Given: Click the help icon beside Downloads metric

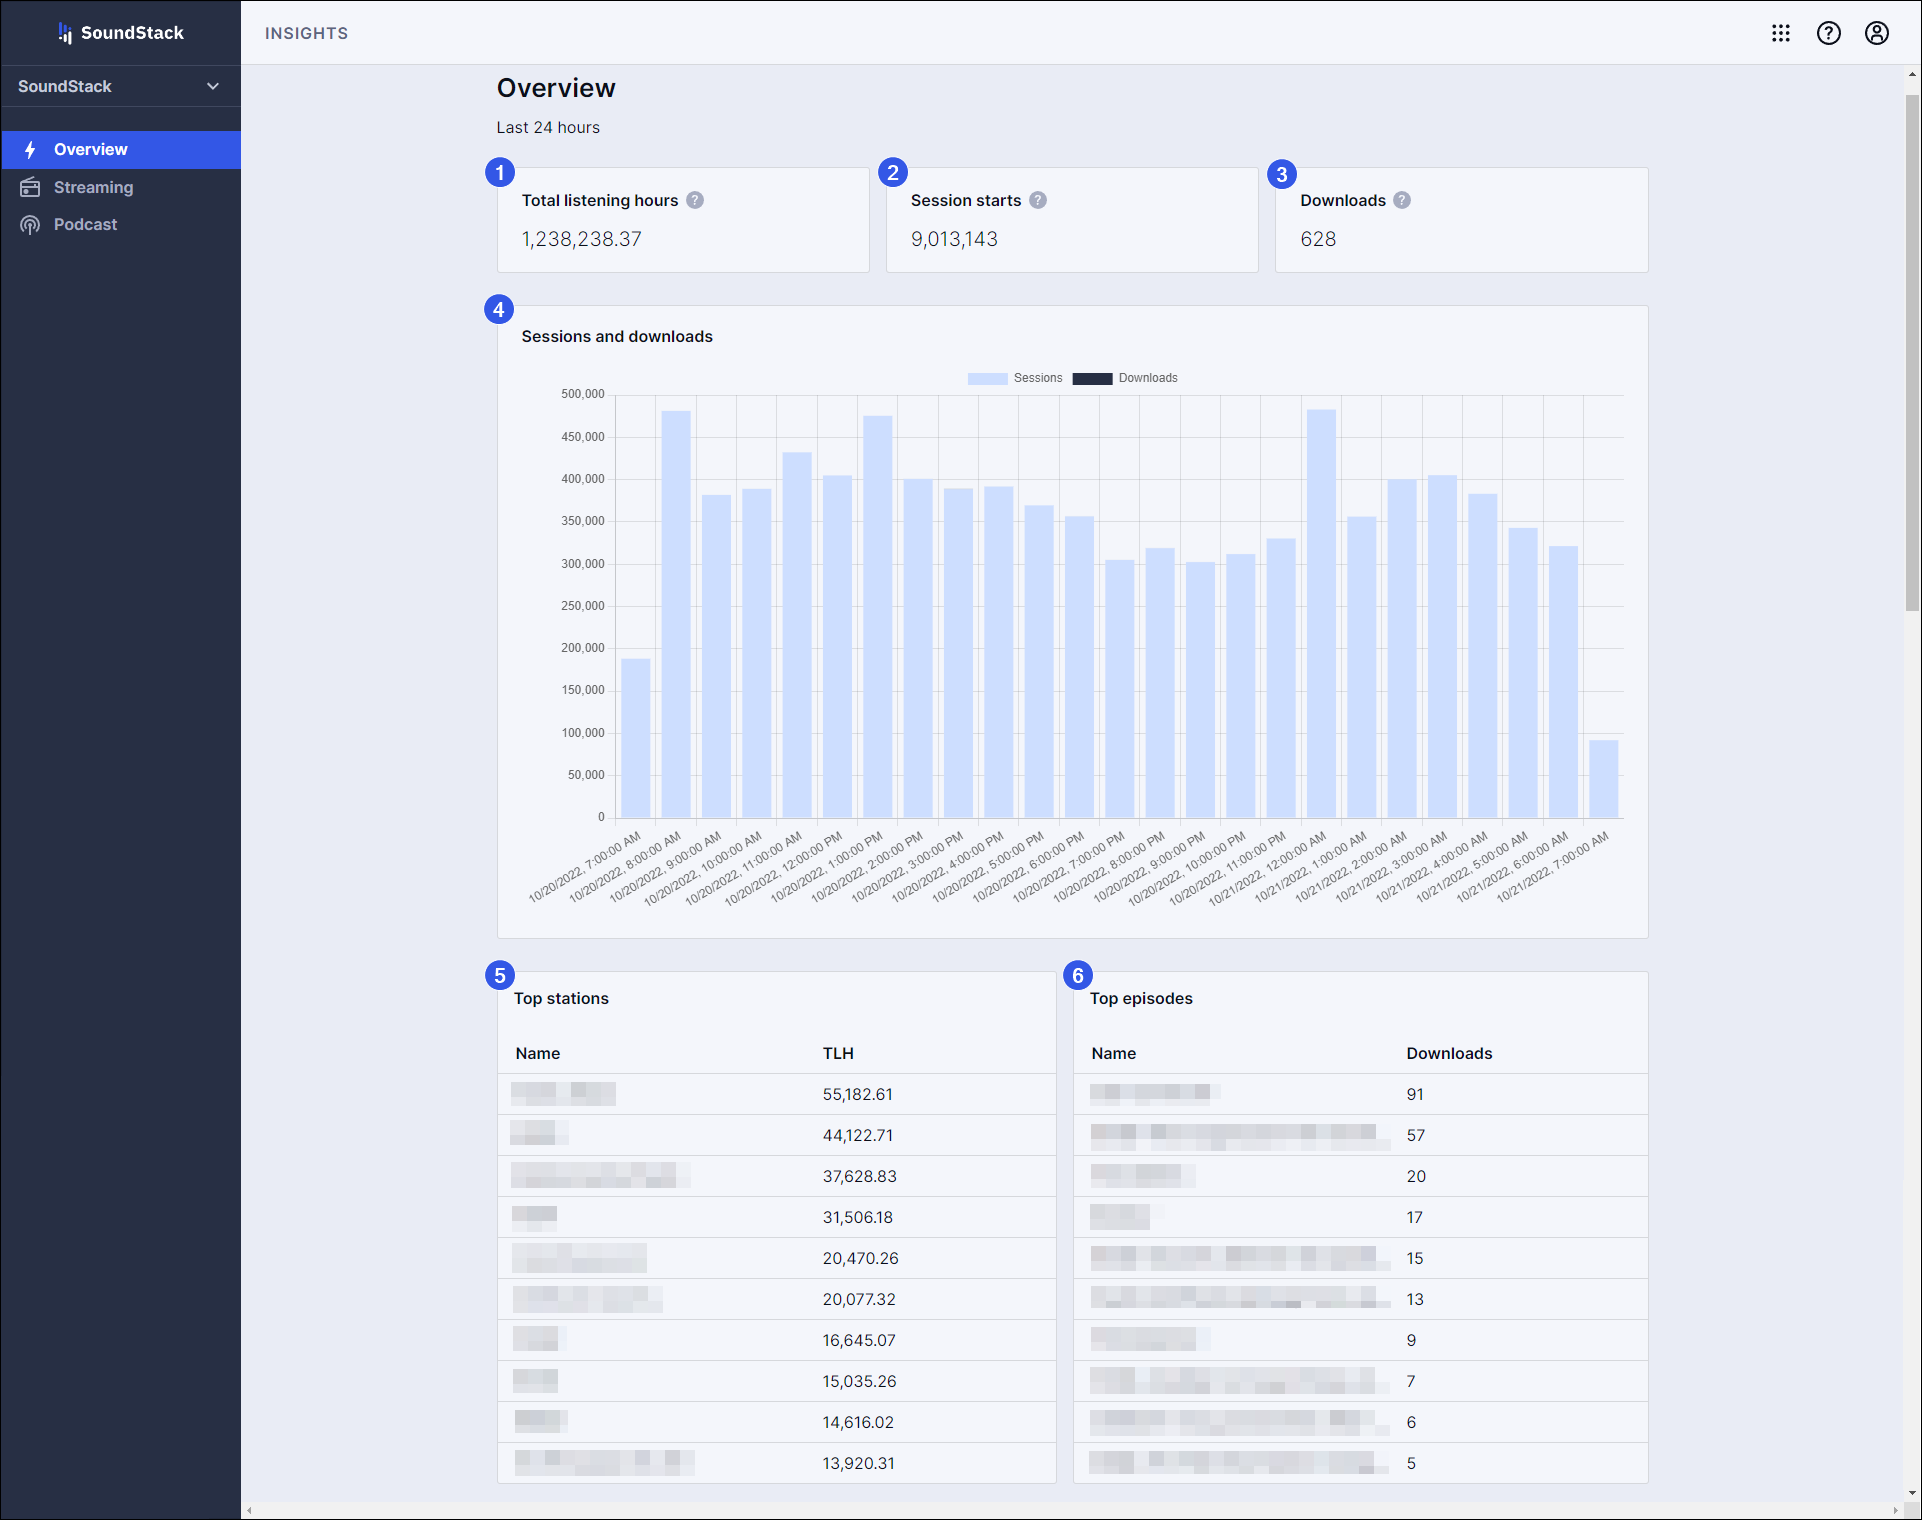Looking at the screenshot, I should click(1402, 200).
